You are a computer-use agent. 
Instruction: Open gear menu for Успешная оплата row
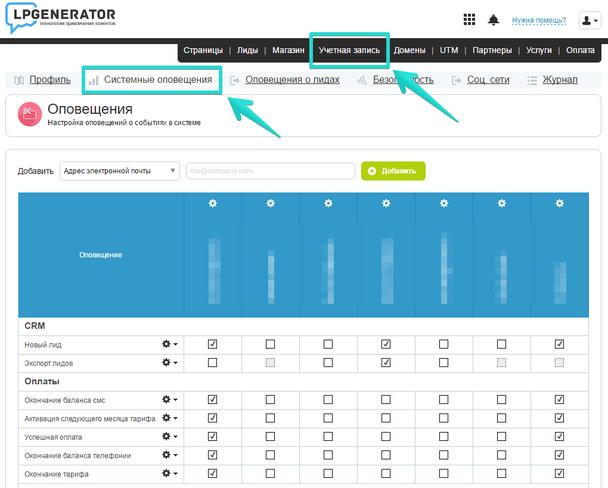click(169, 437)
